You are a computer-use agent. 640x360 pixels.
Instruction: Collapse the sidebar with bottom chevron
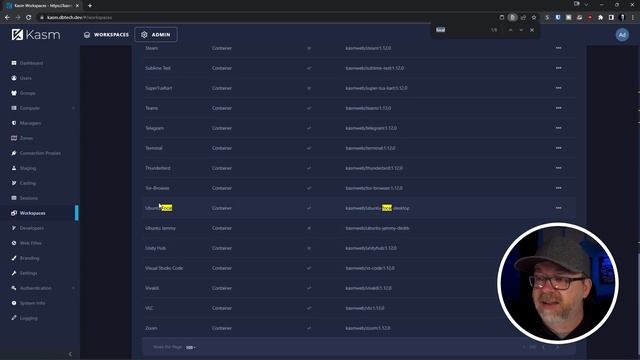[70, 354]
